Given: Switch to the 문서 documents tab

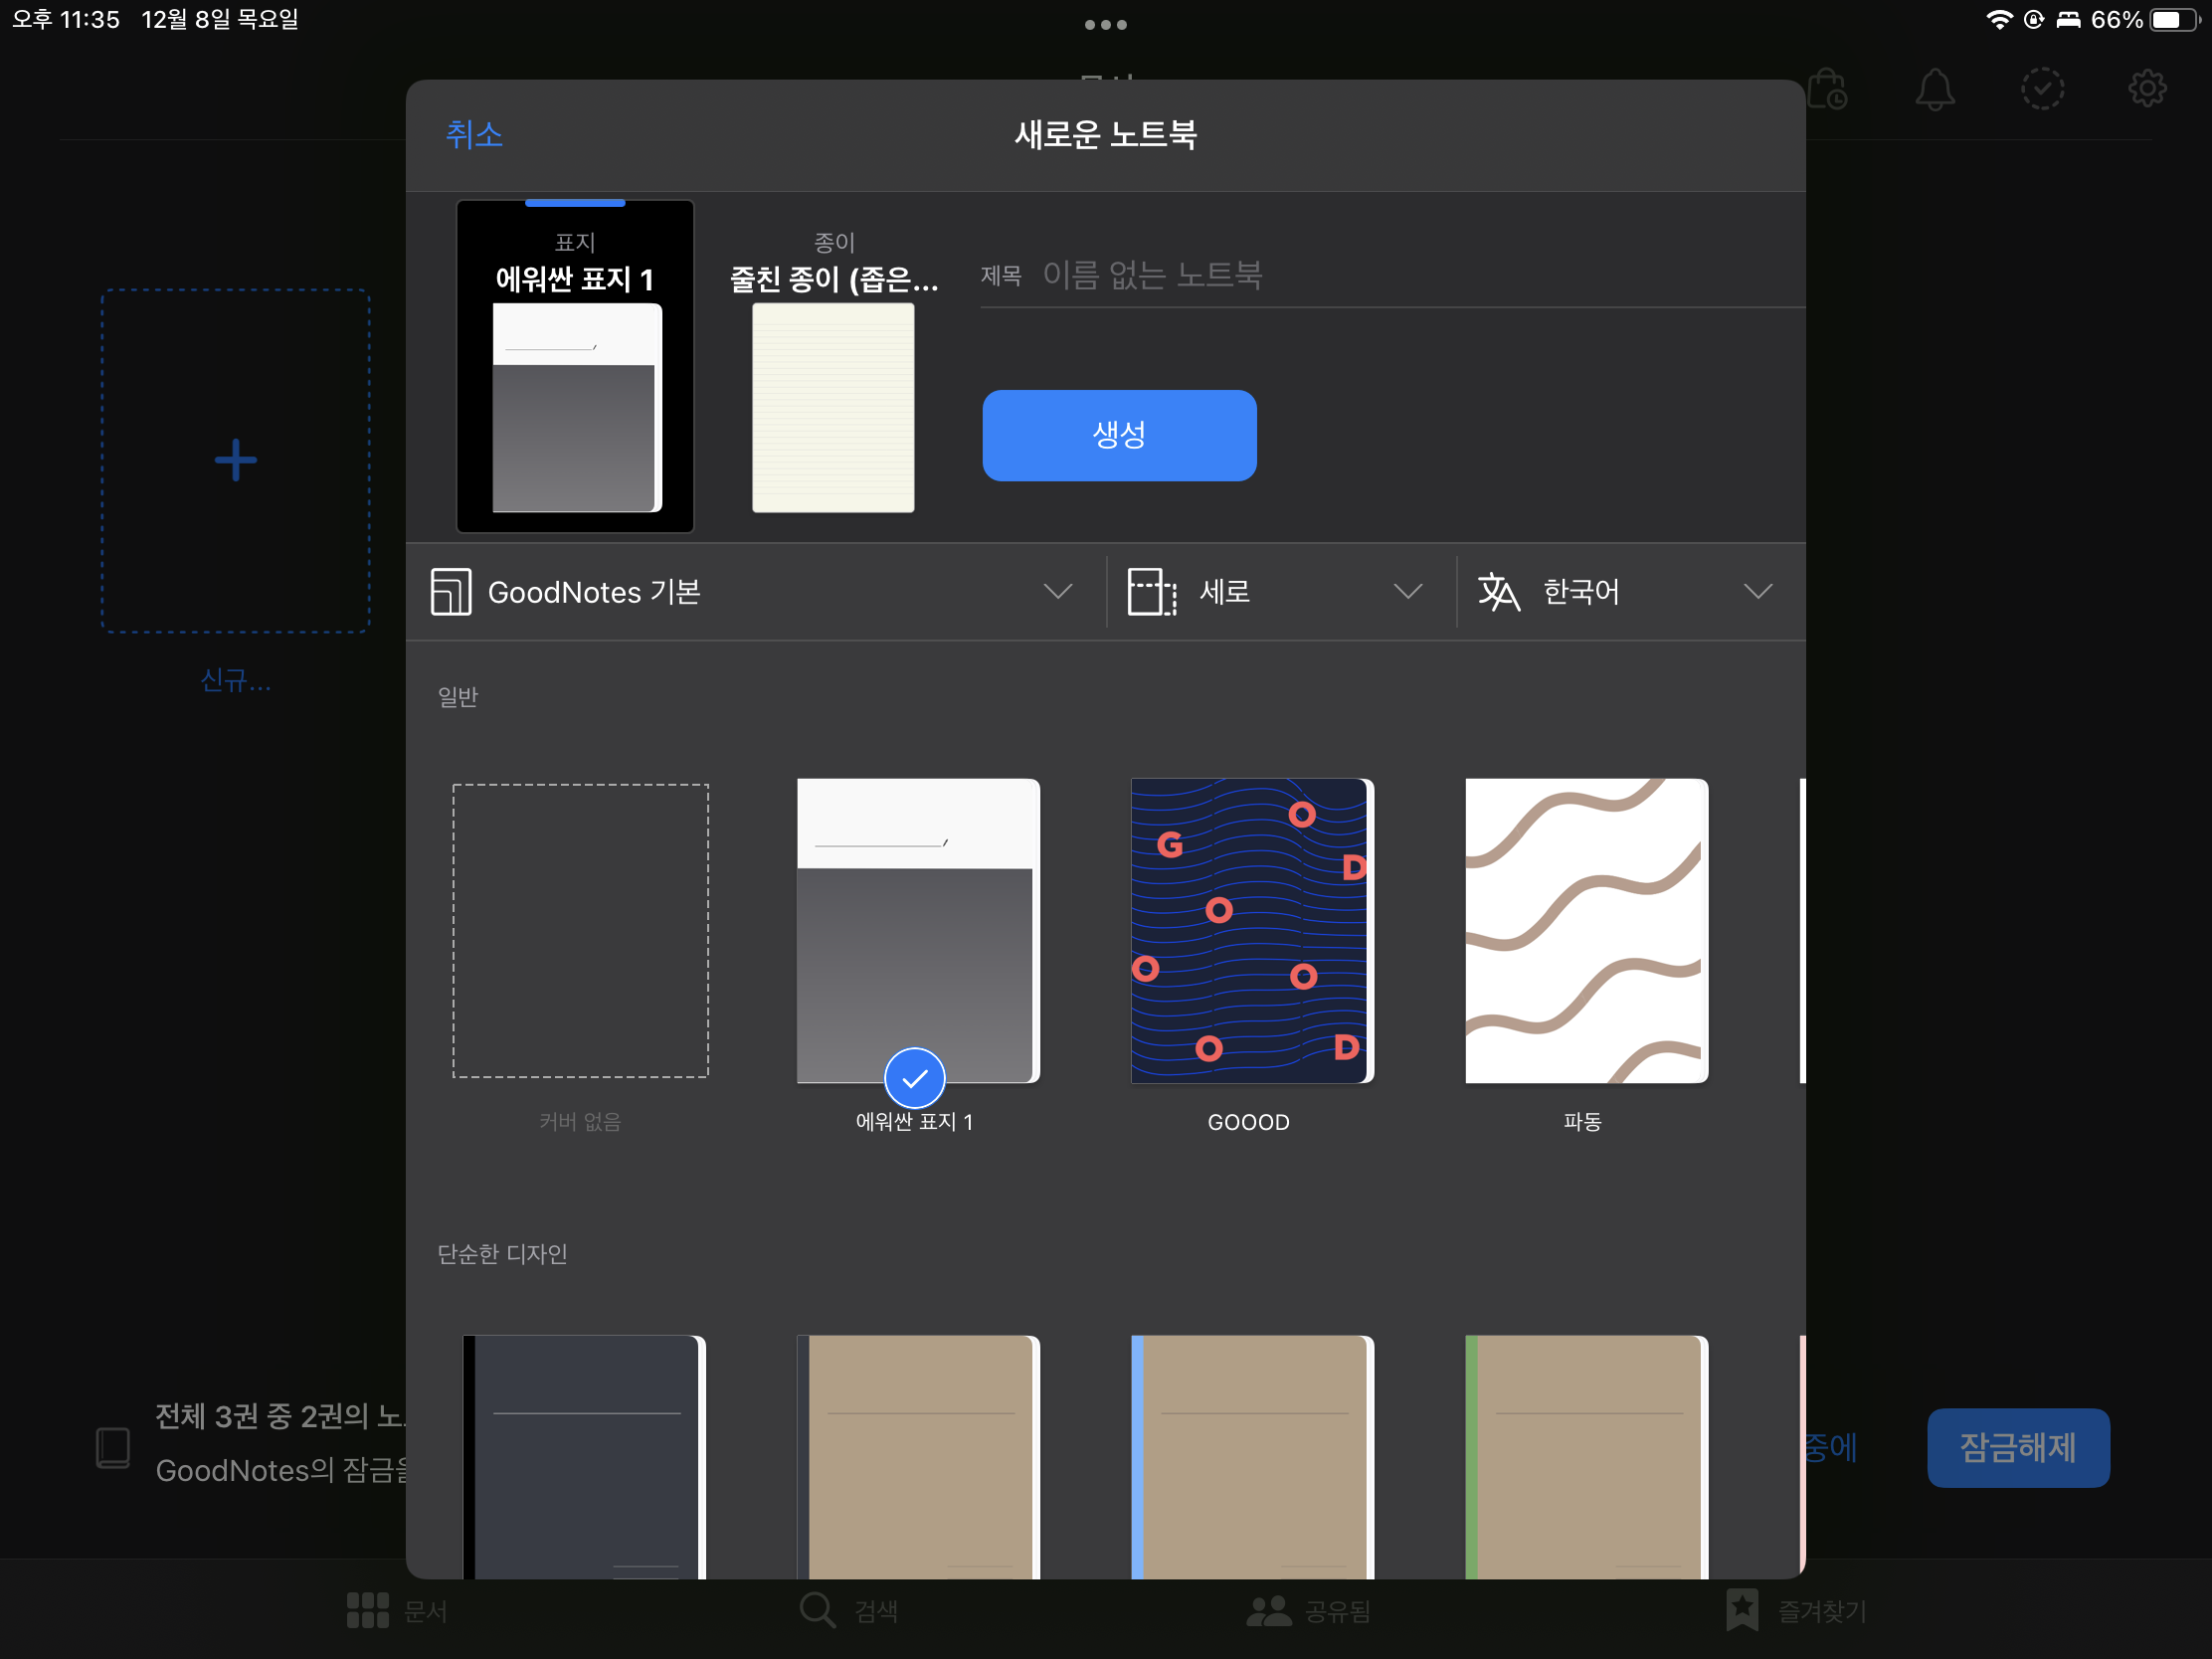Looking at the screenshot, I should point(397,1610).
